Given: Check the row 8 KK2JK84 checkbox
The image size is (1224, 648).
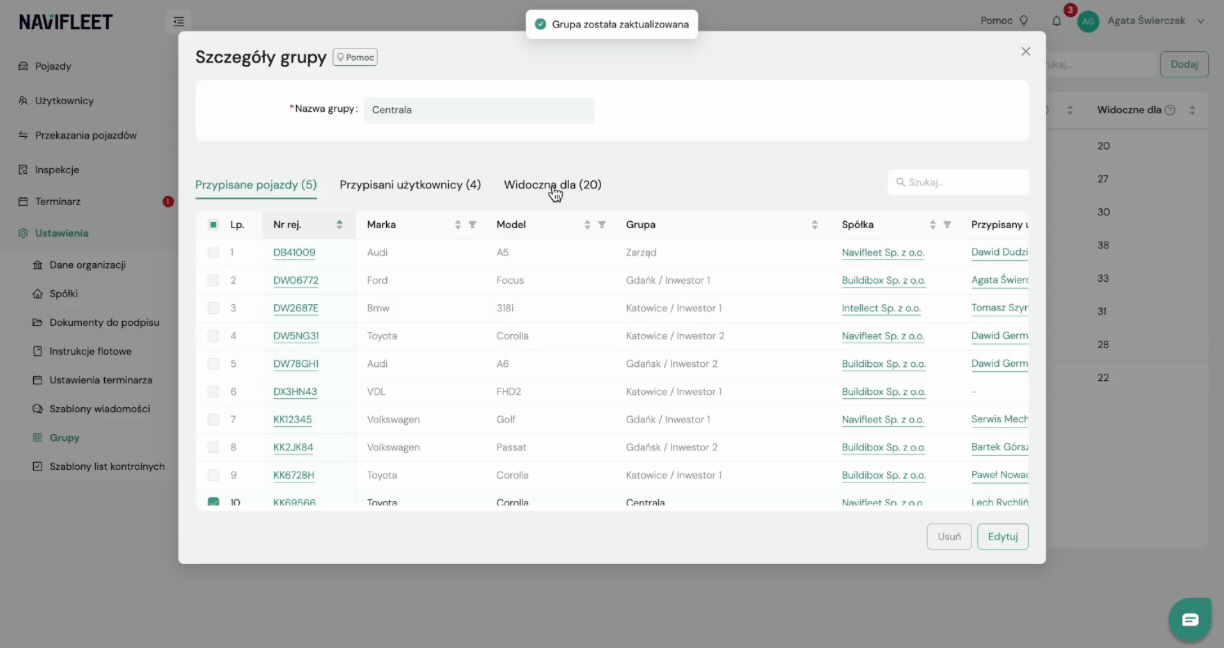Looking at the screenshot, I should click(x=213, y=447).
